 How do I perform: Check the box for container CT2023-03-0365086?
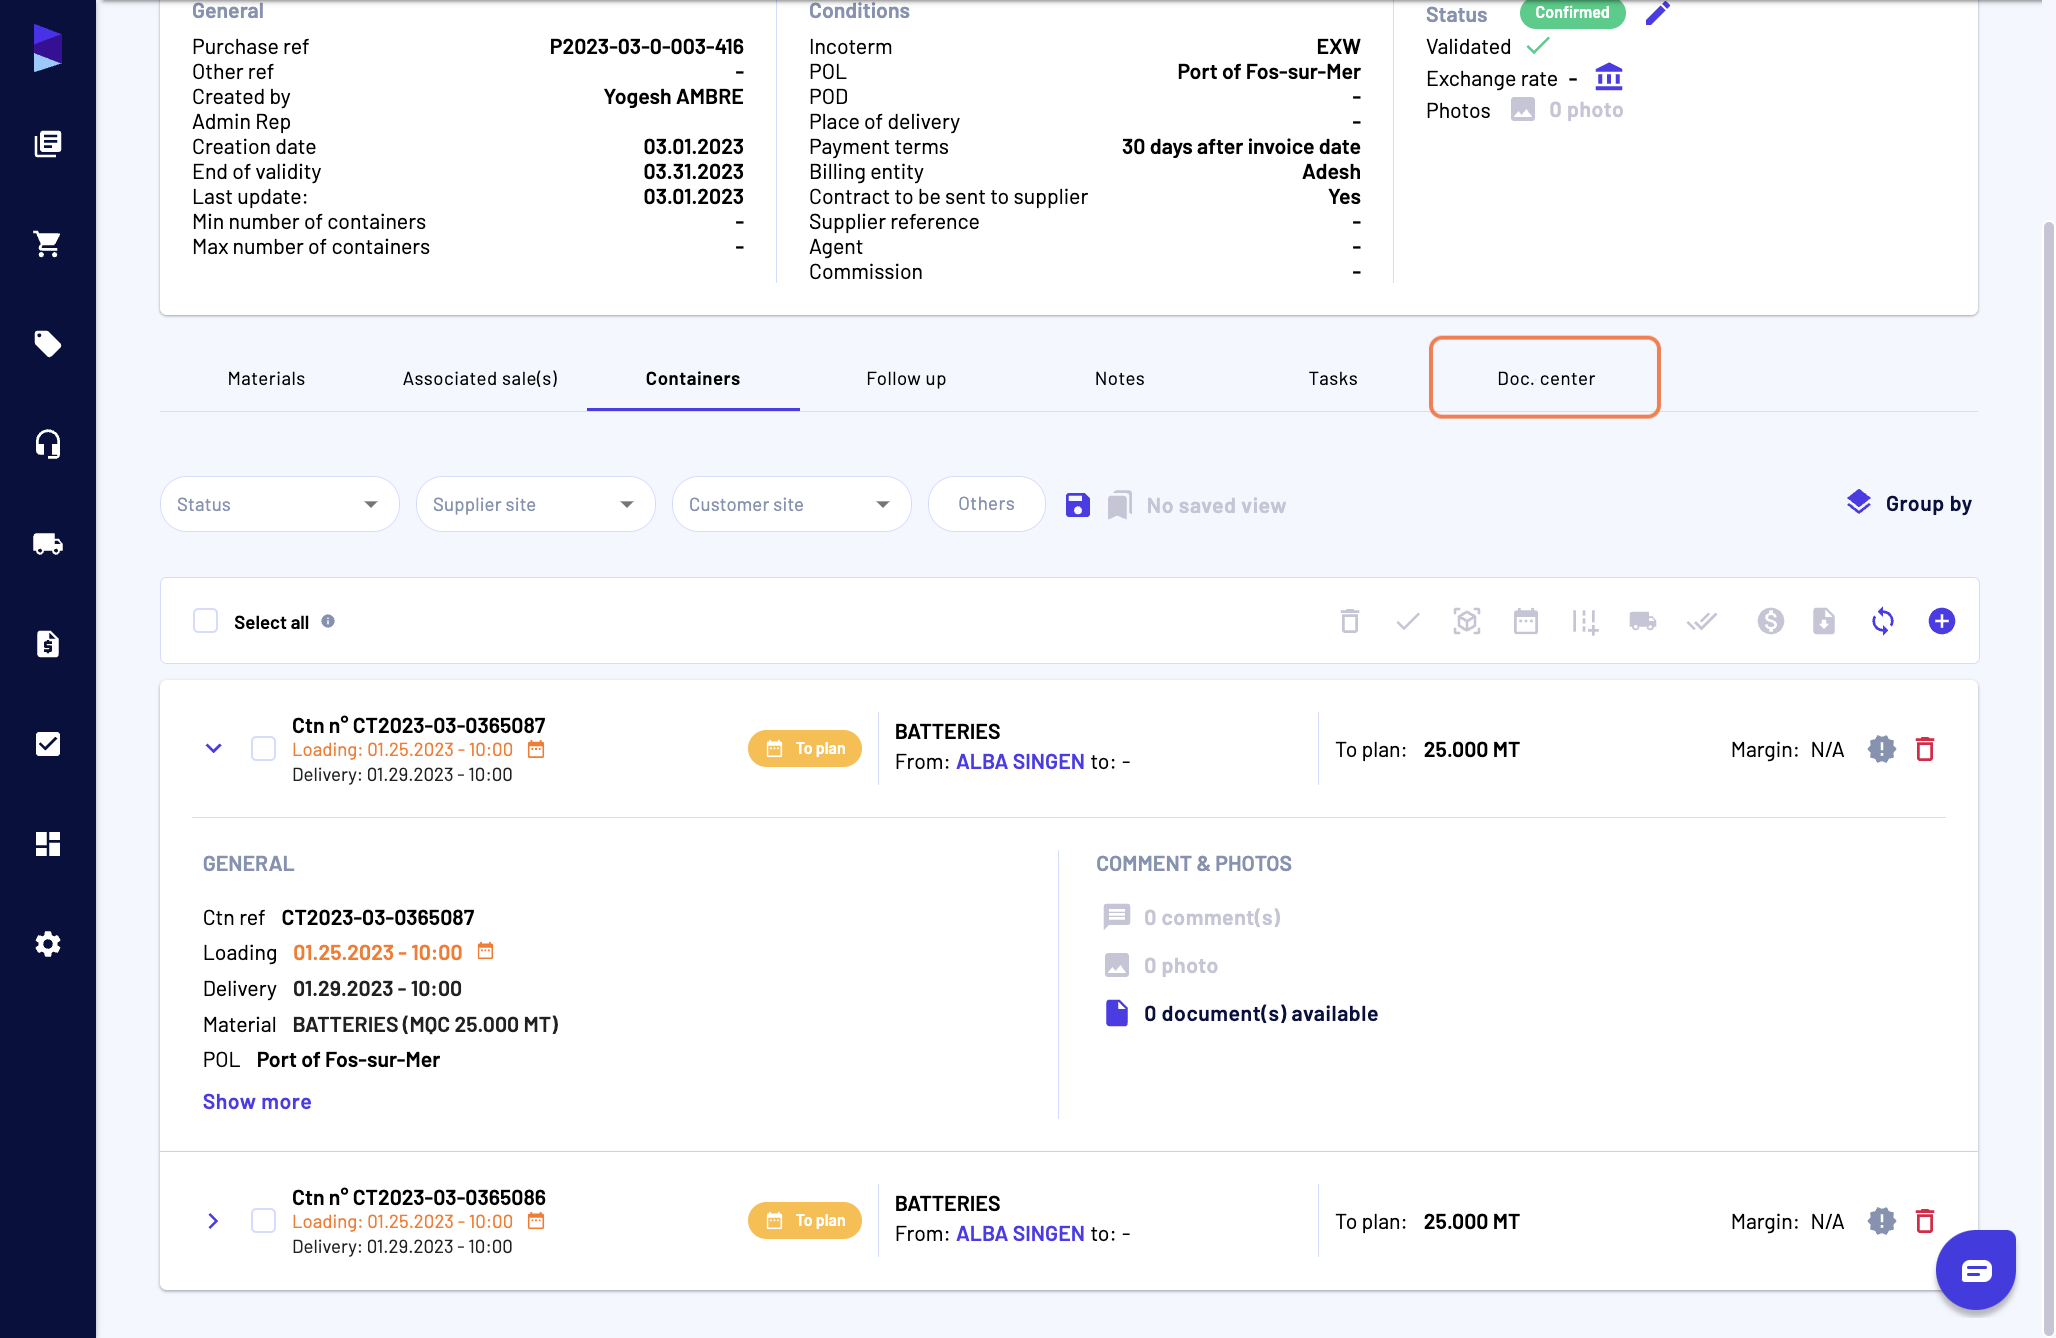pyautogui.click(x=263, y=1220)
